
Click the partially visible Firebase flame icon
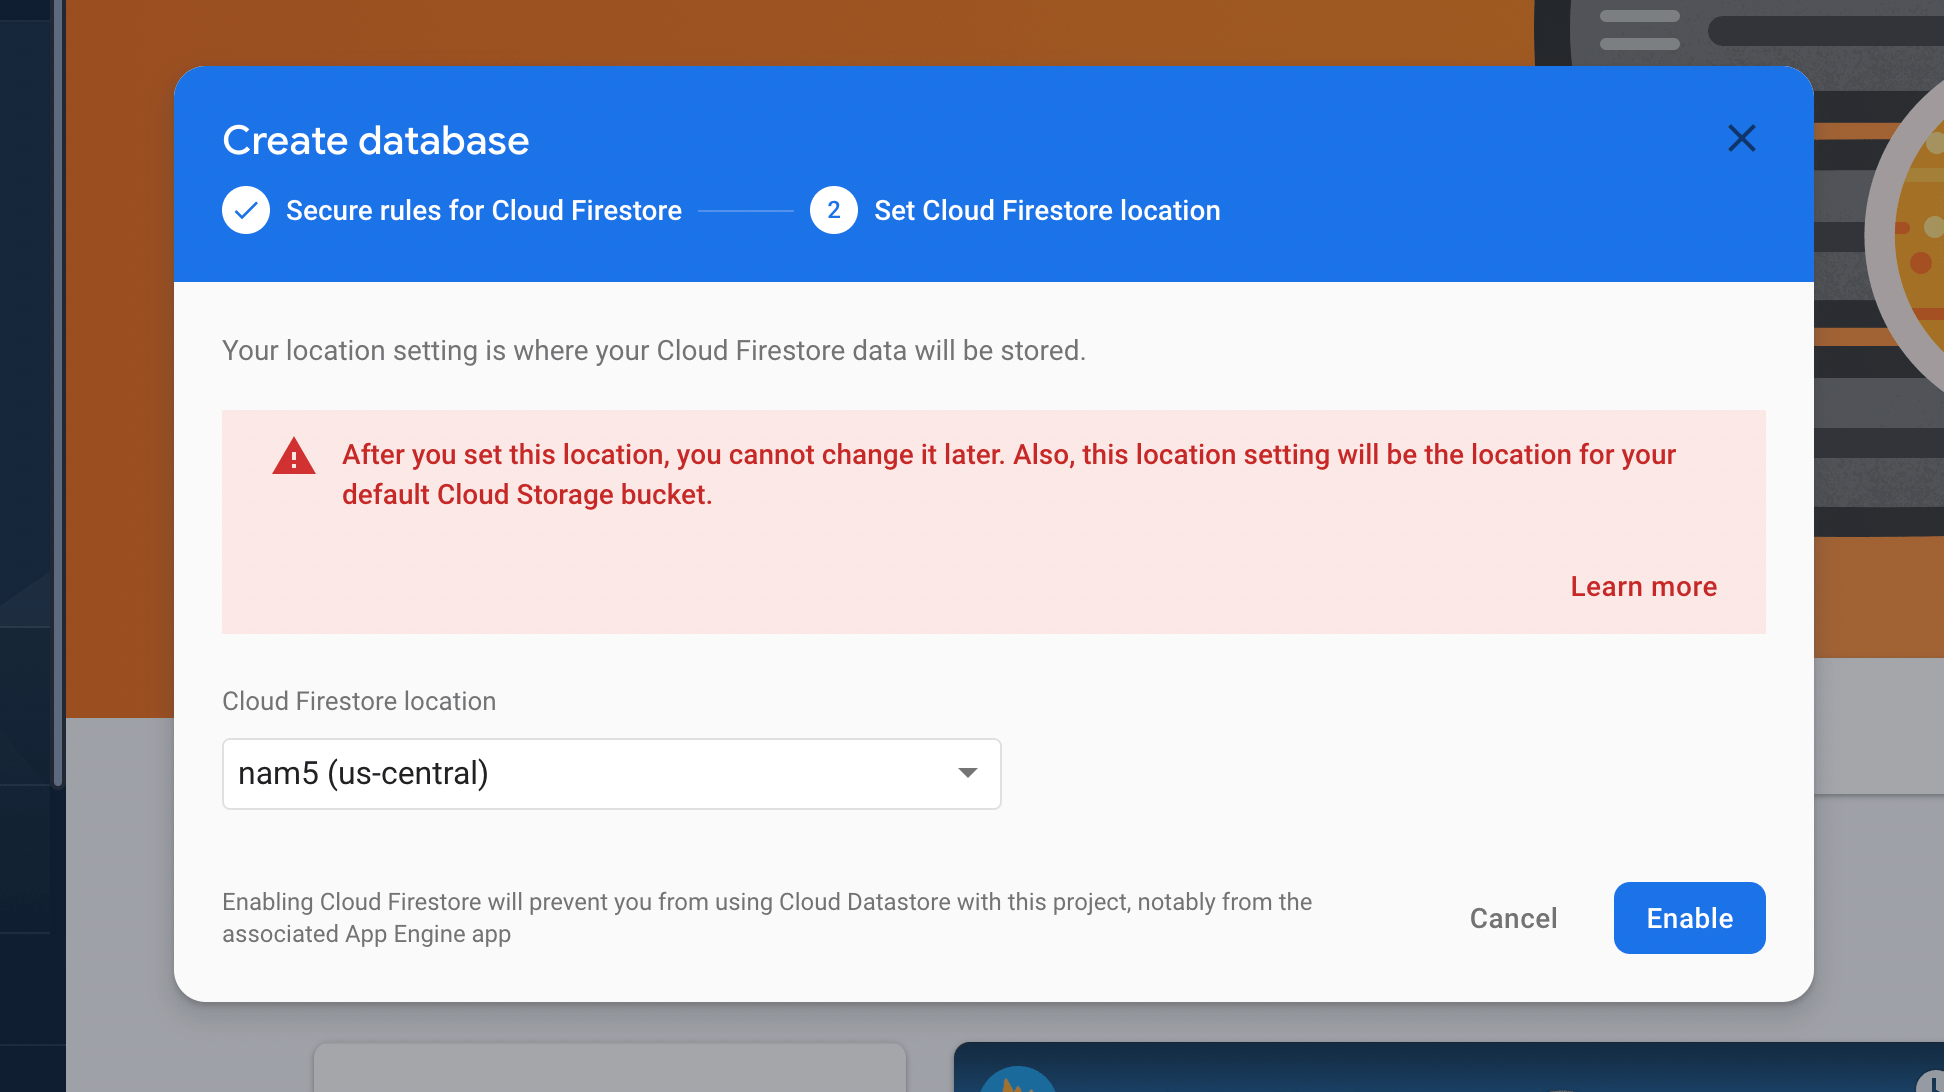coord(1017,1080)
